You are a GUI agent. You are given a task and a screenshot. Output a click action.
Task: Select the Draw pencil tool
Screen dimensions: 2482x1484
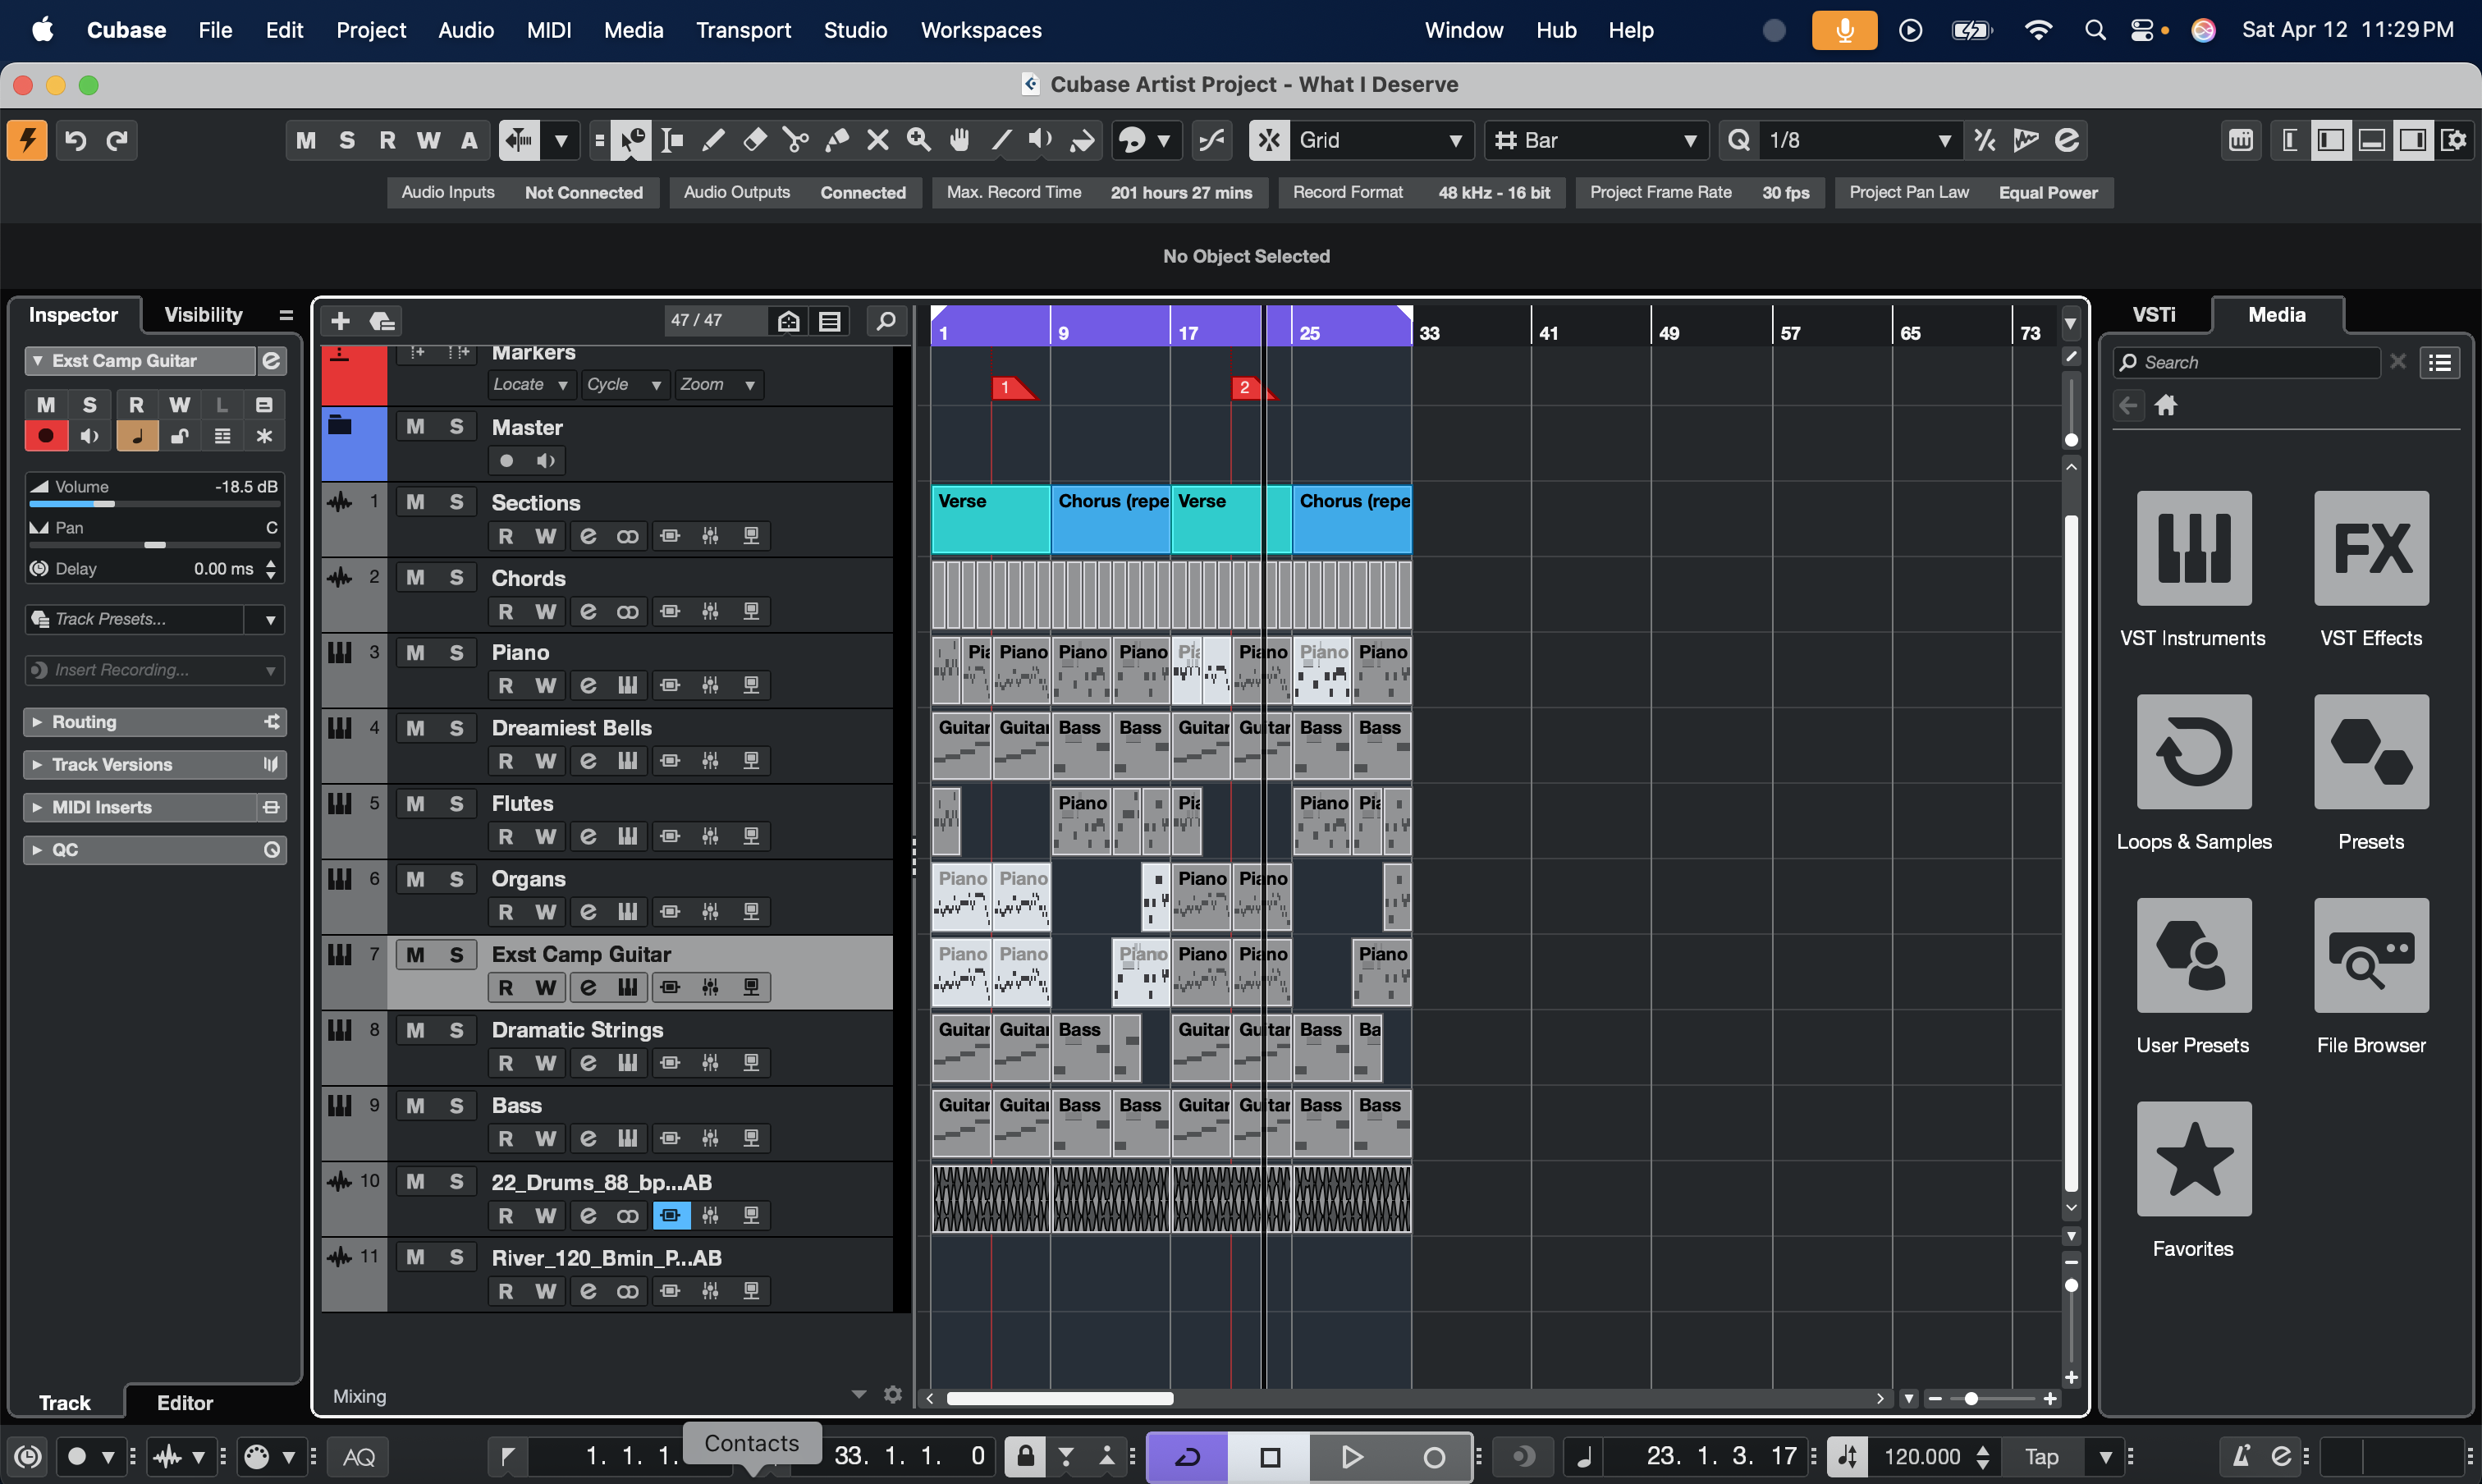point(713,140)
